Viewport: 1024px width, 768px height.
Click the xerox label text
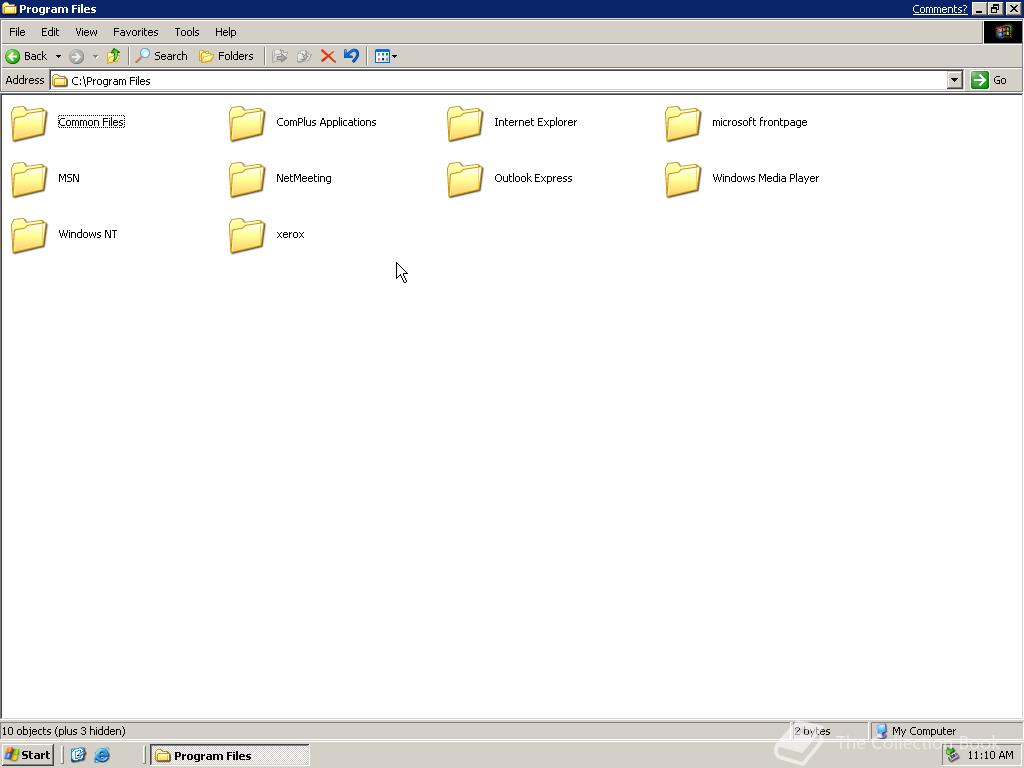(x=291, y=234)
